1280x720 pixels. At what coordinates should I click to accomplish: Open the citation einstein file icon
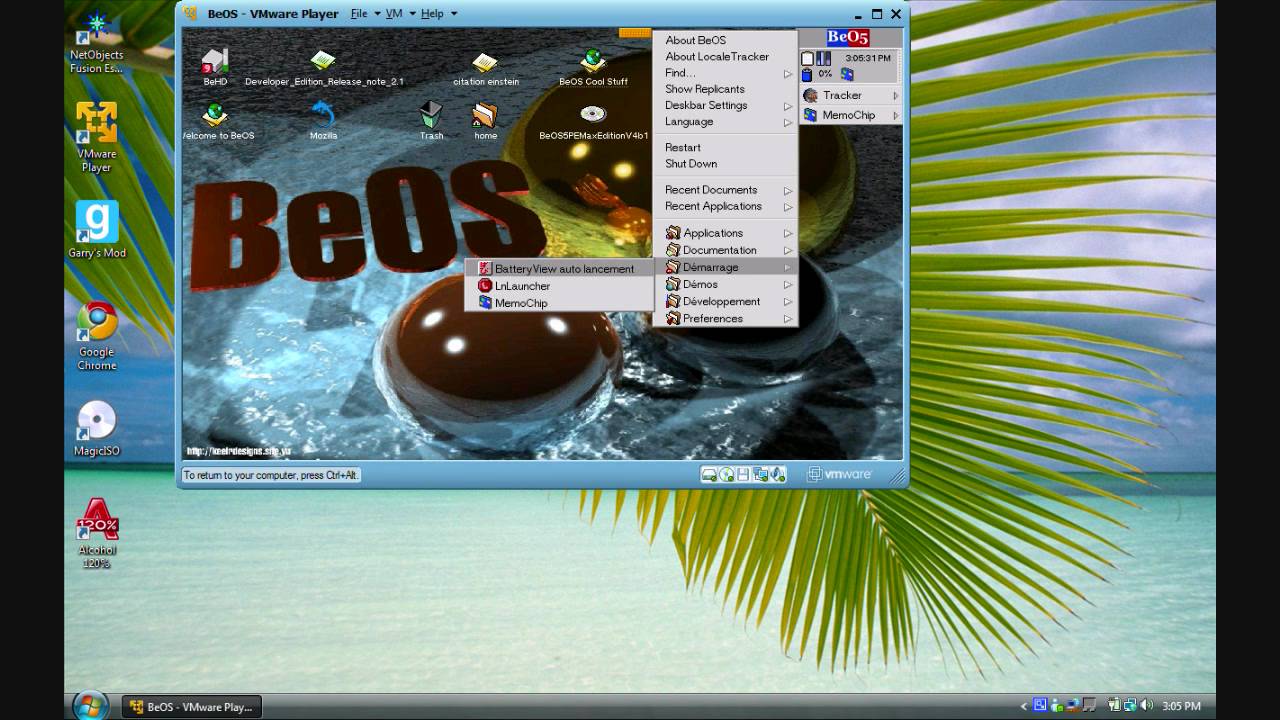pyautogui.click(x=485, y=62)
